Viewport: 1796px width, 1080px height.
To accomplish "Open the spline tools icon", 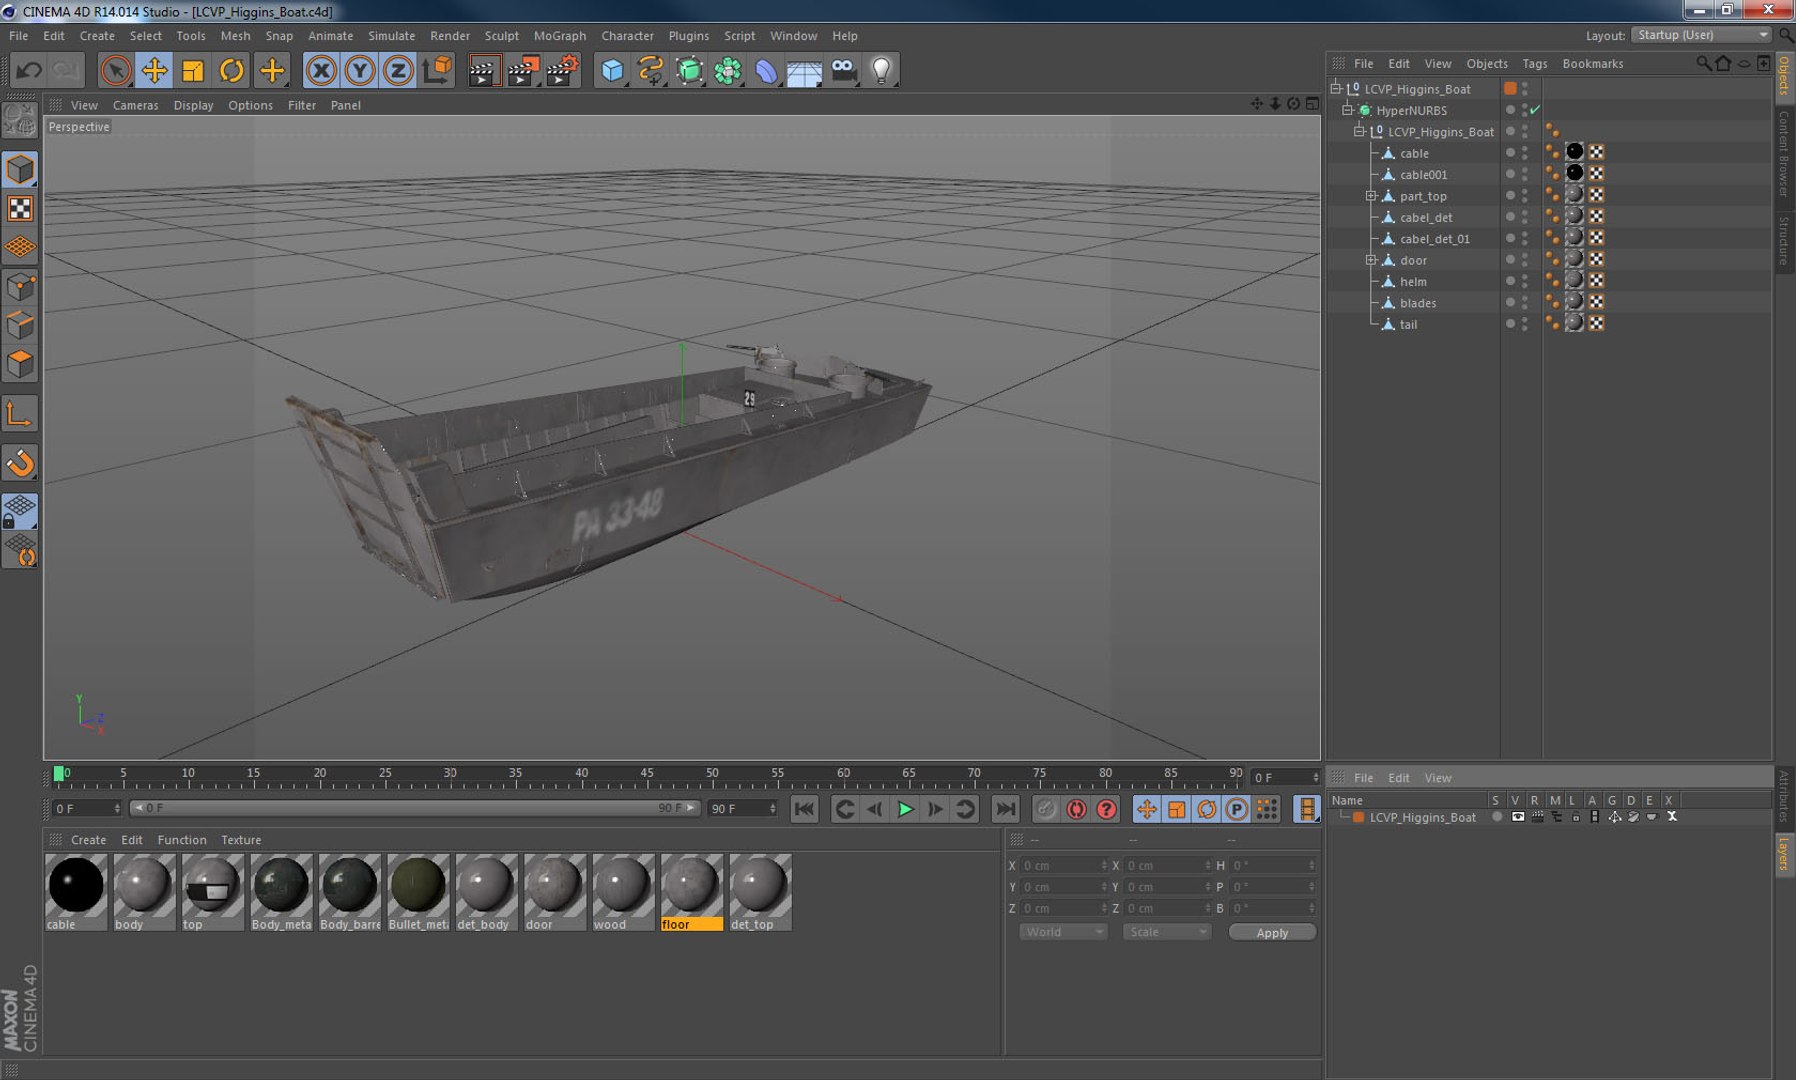I will 651,70.
